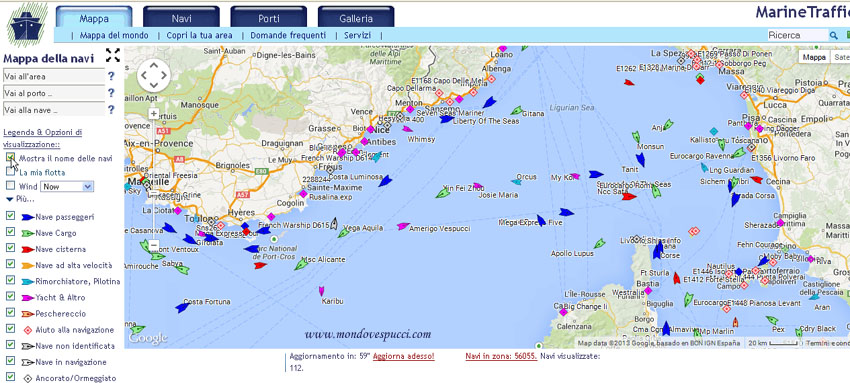Select the Costa Fortuna passenger ship icon
This screenshot has width=850, height=383.
(183, 308)
